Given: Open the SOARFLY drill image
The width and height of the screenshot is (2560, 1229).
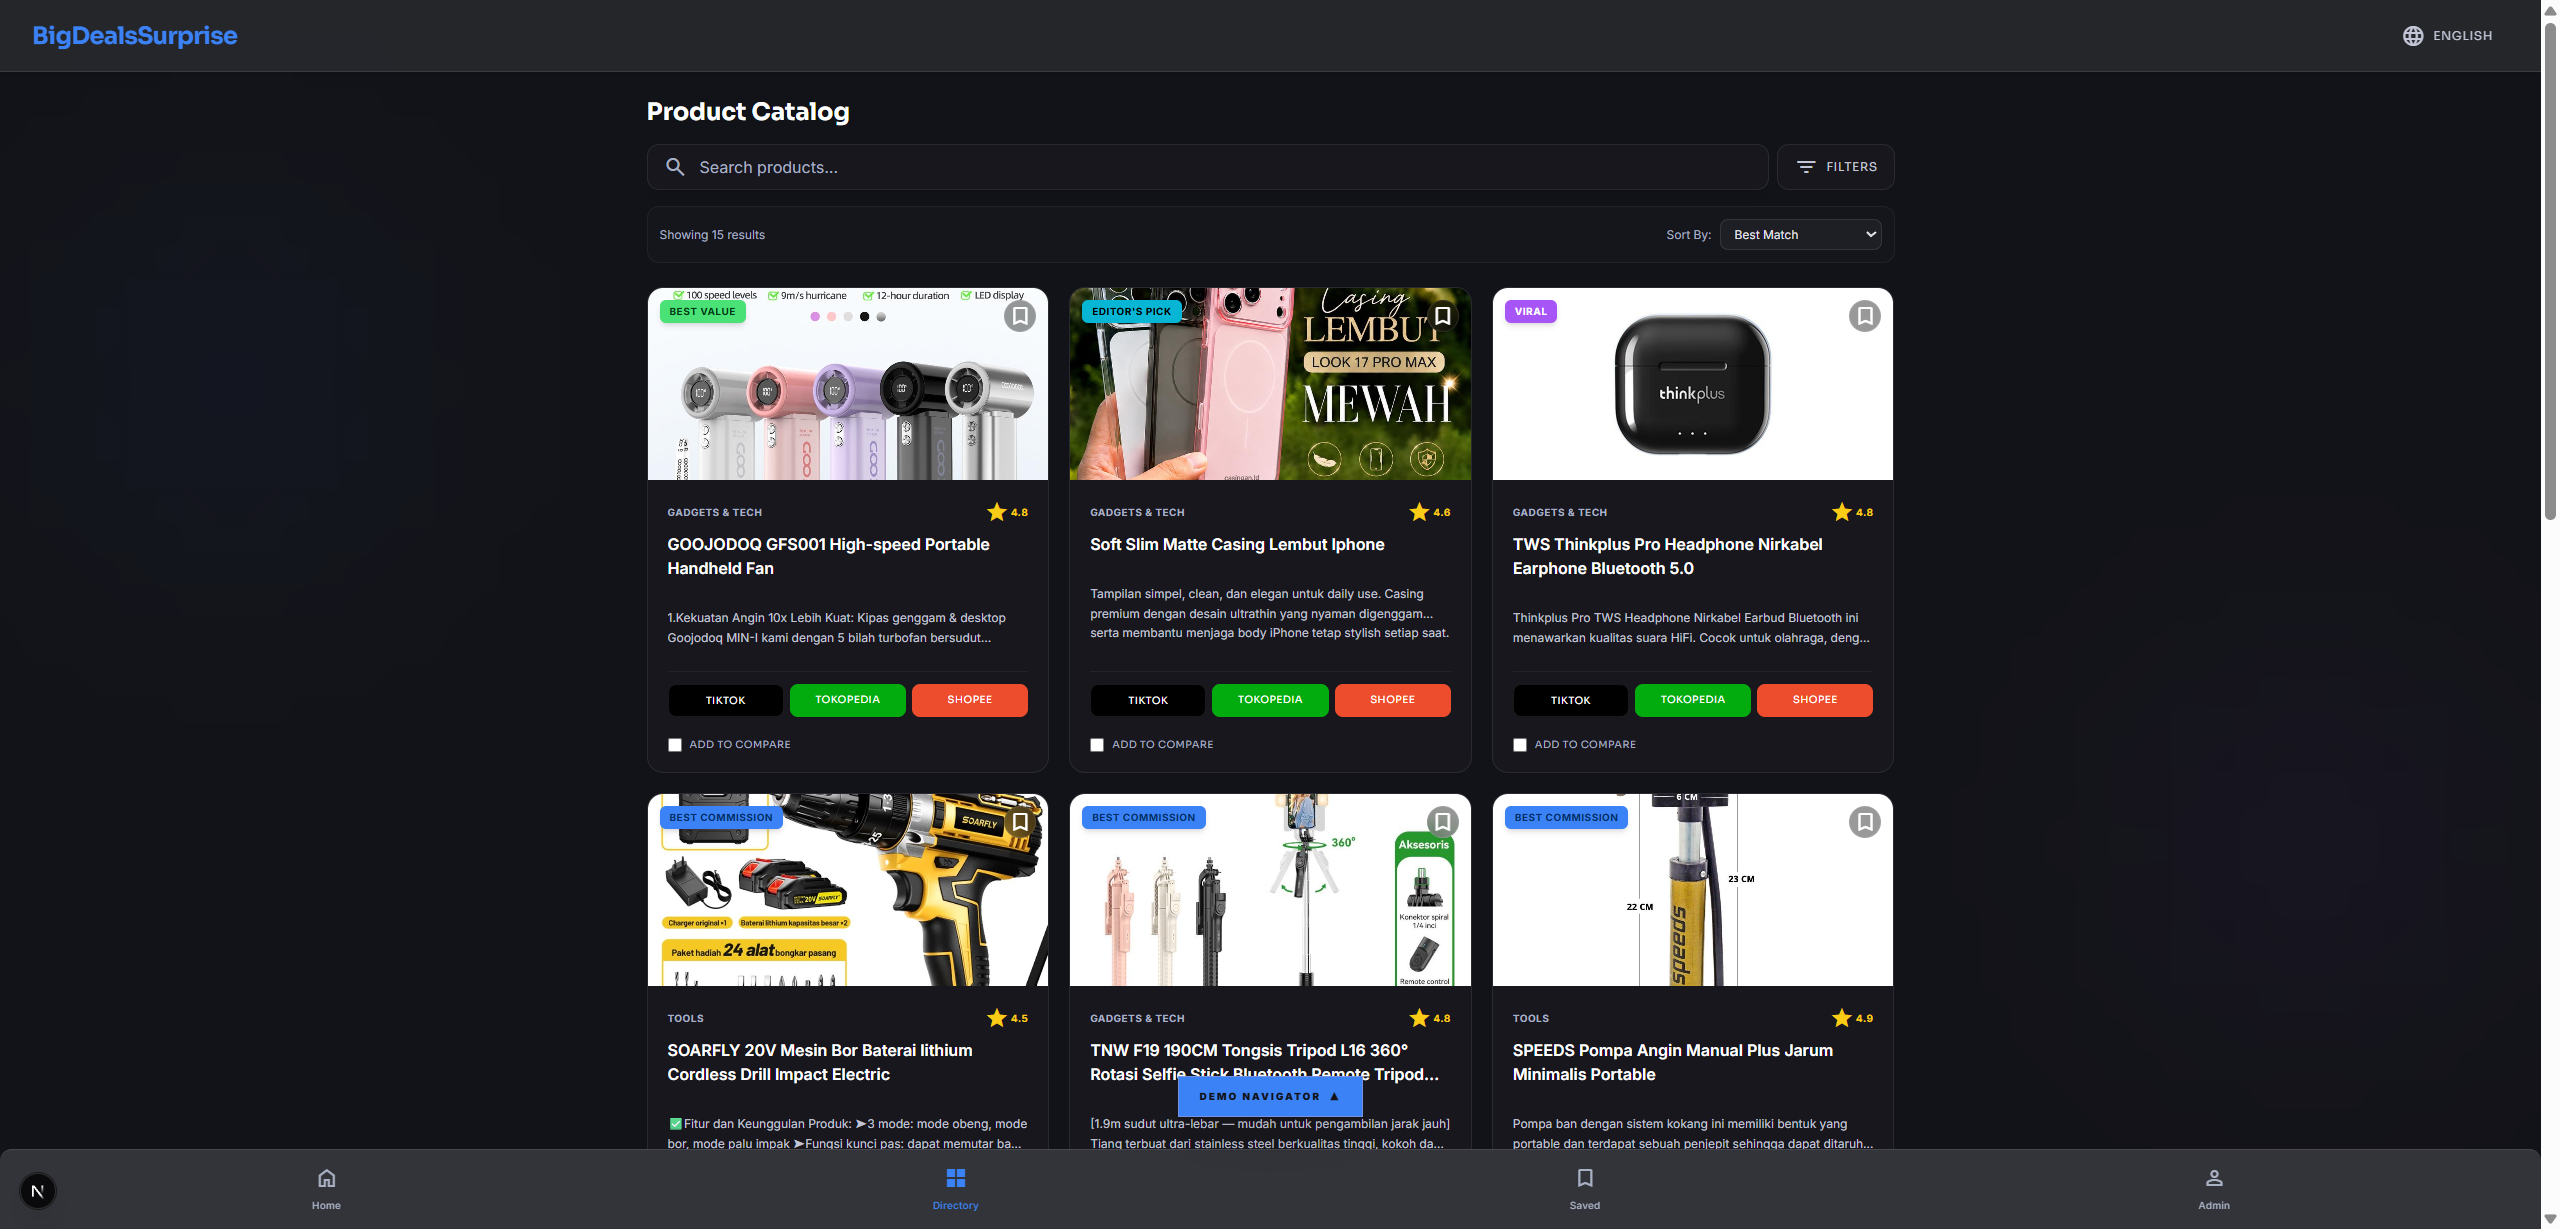Looking at the screenshot, I should [848, 890].
